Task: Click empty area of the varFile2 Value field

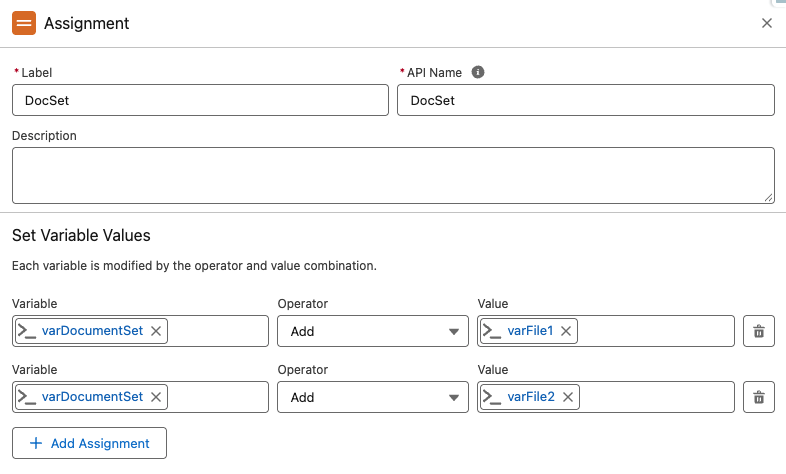Action: [657, 397]
